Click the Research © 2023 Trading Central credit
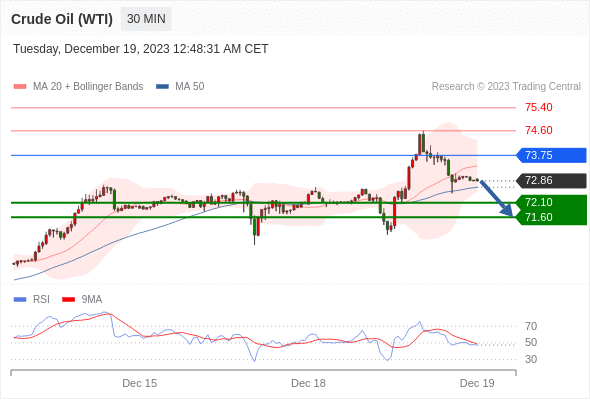Screen dimensions: 590x400 pos(506,87)
